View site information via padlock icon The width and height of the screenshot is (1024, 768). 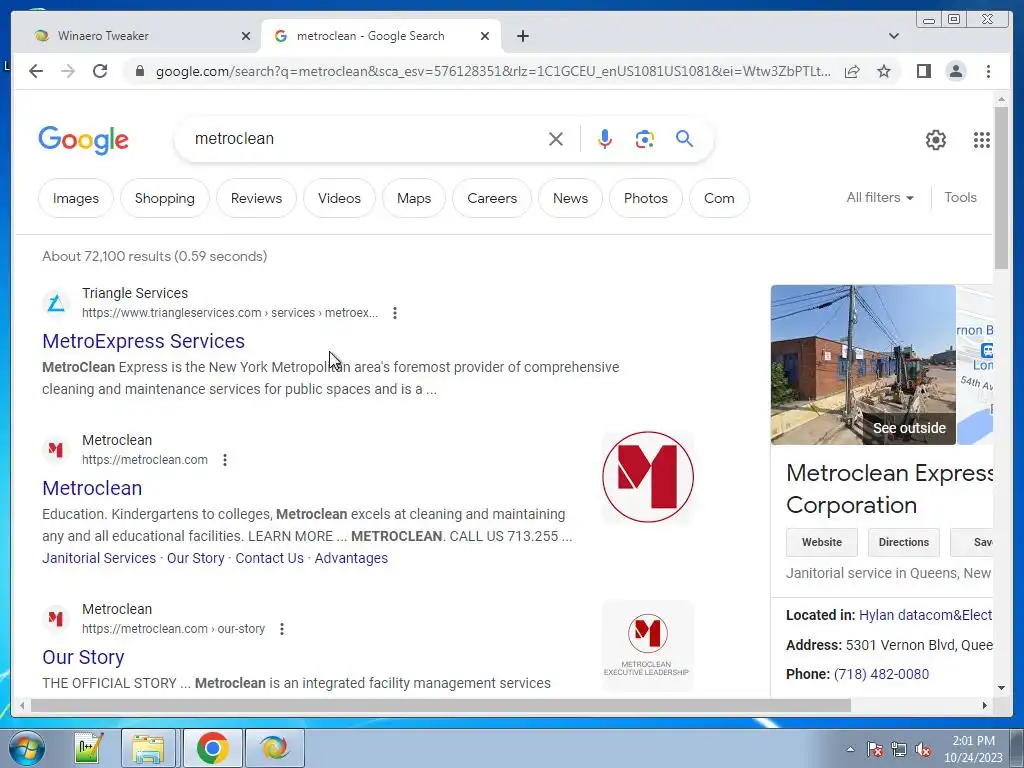pos(139,71)
